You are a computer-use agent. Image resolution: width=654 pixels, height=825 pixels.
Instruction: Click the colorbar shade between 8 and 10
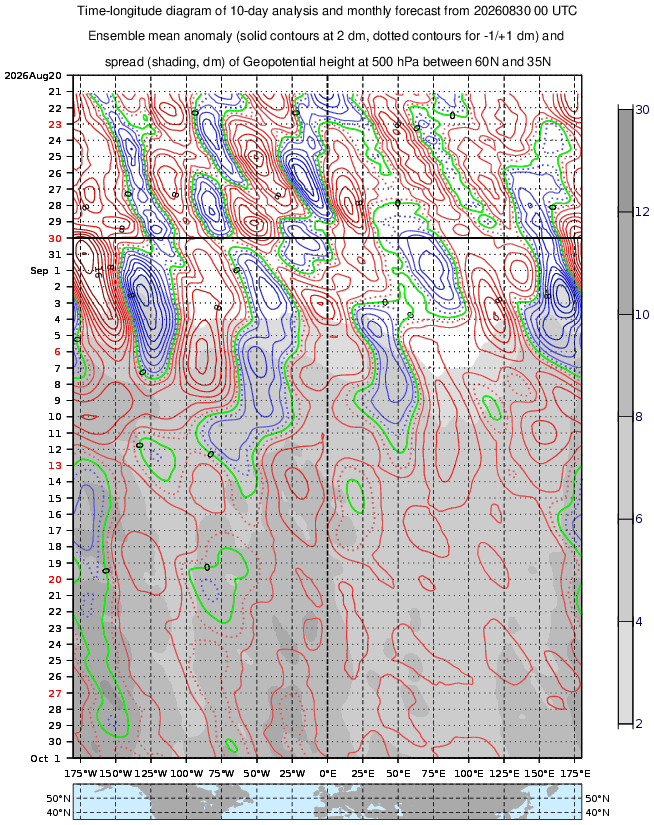(x=625, y=365)
